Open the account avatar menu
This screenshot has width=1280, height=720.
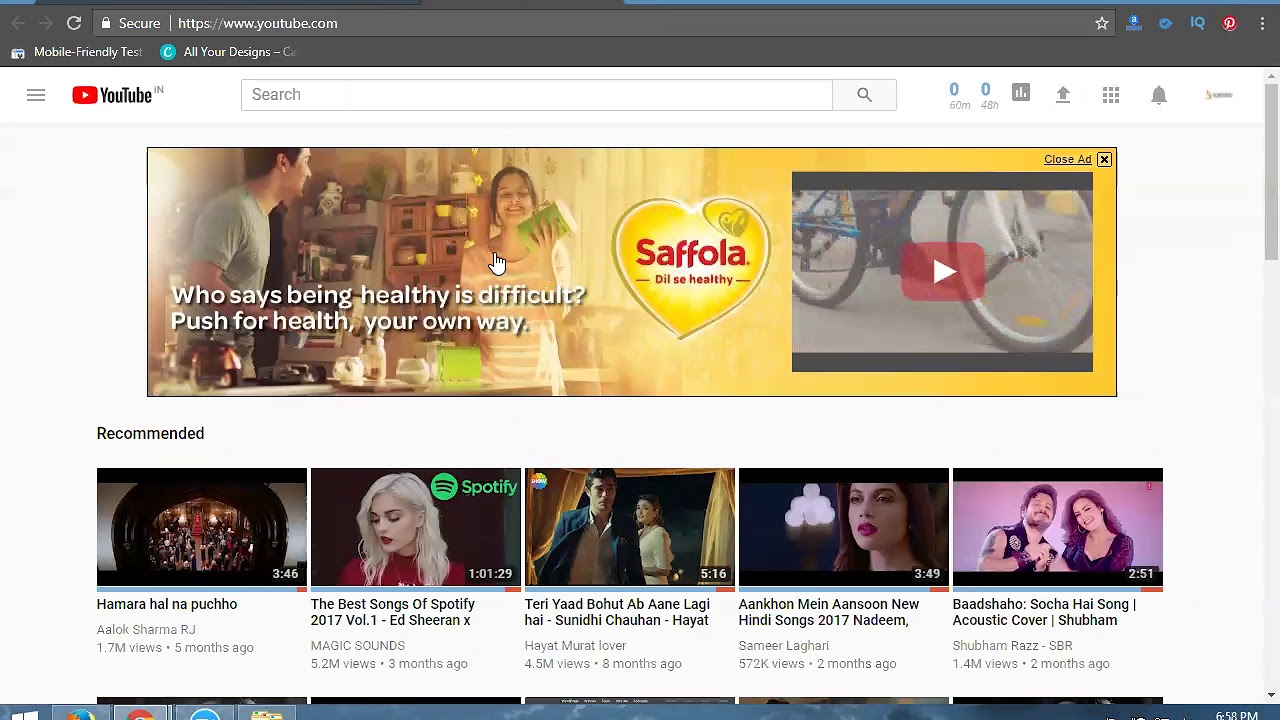1219,95
